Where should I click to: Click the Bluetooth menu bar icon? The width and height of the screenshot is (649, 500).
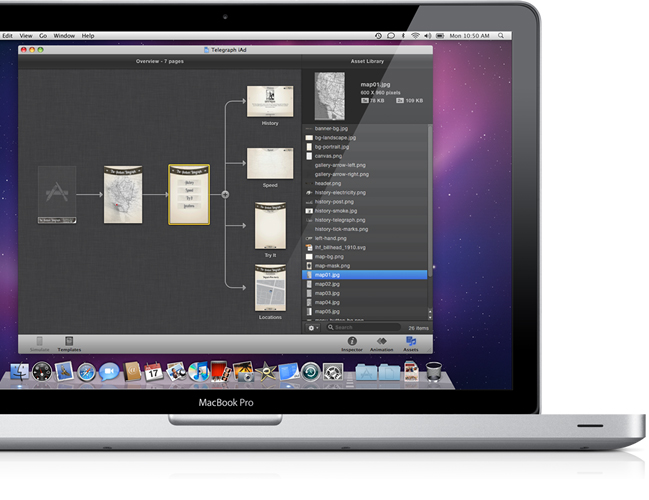click(x=403, y=36)
